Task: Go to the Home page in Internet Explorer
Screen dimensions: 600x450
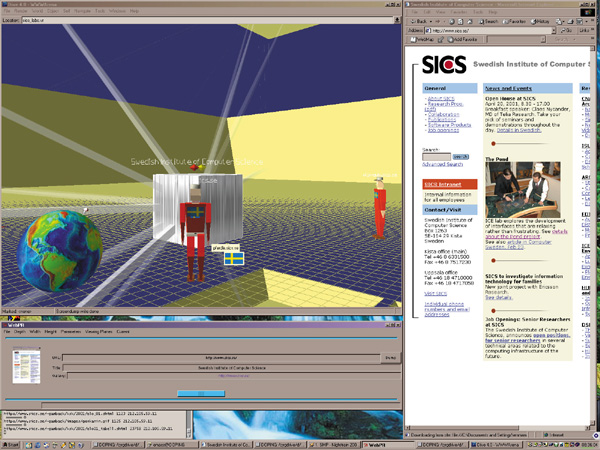Action: point(469,21)
